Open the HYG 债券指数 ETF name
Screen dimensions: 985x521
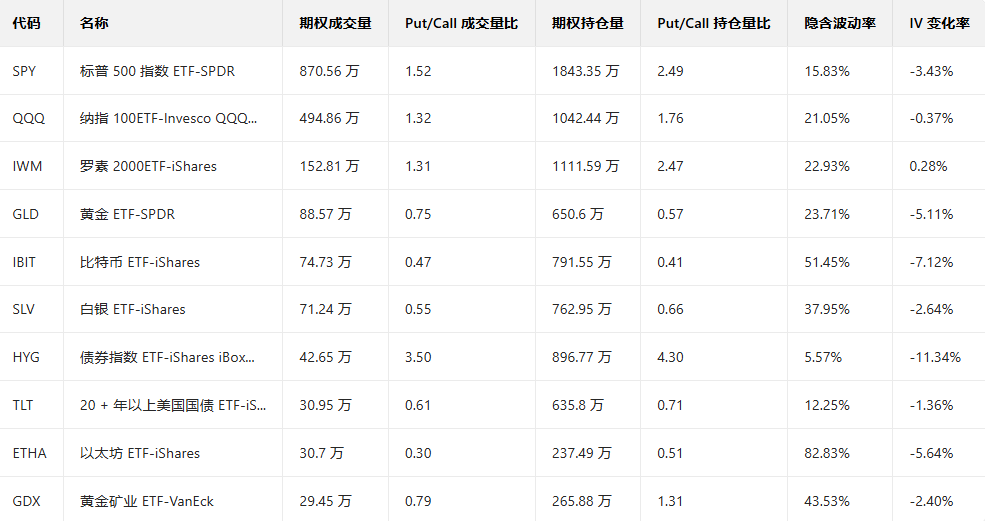(x=167, y=357)
